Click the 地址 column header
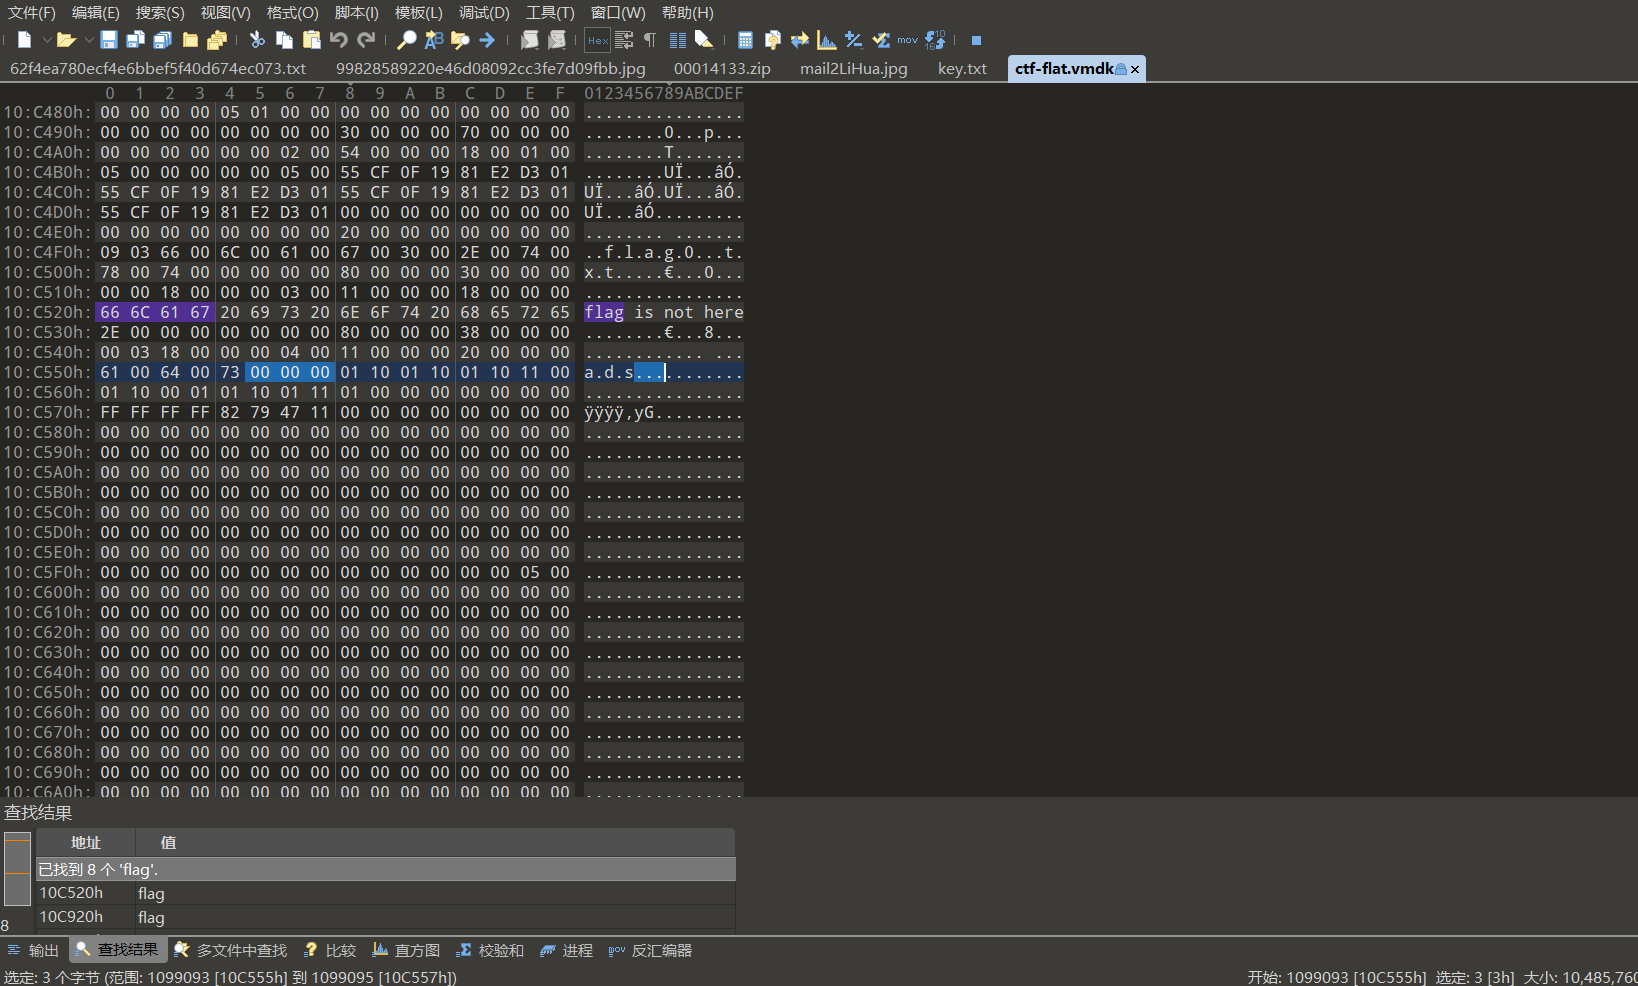The height and width of the screenshot is (986, 1638). point(86,842)
